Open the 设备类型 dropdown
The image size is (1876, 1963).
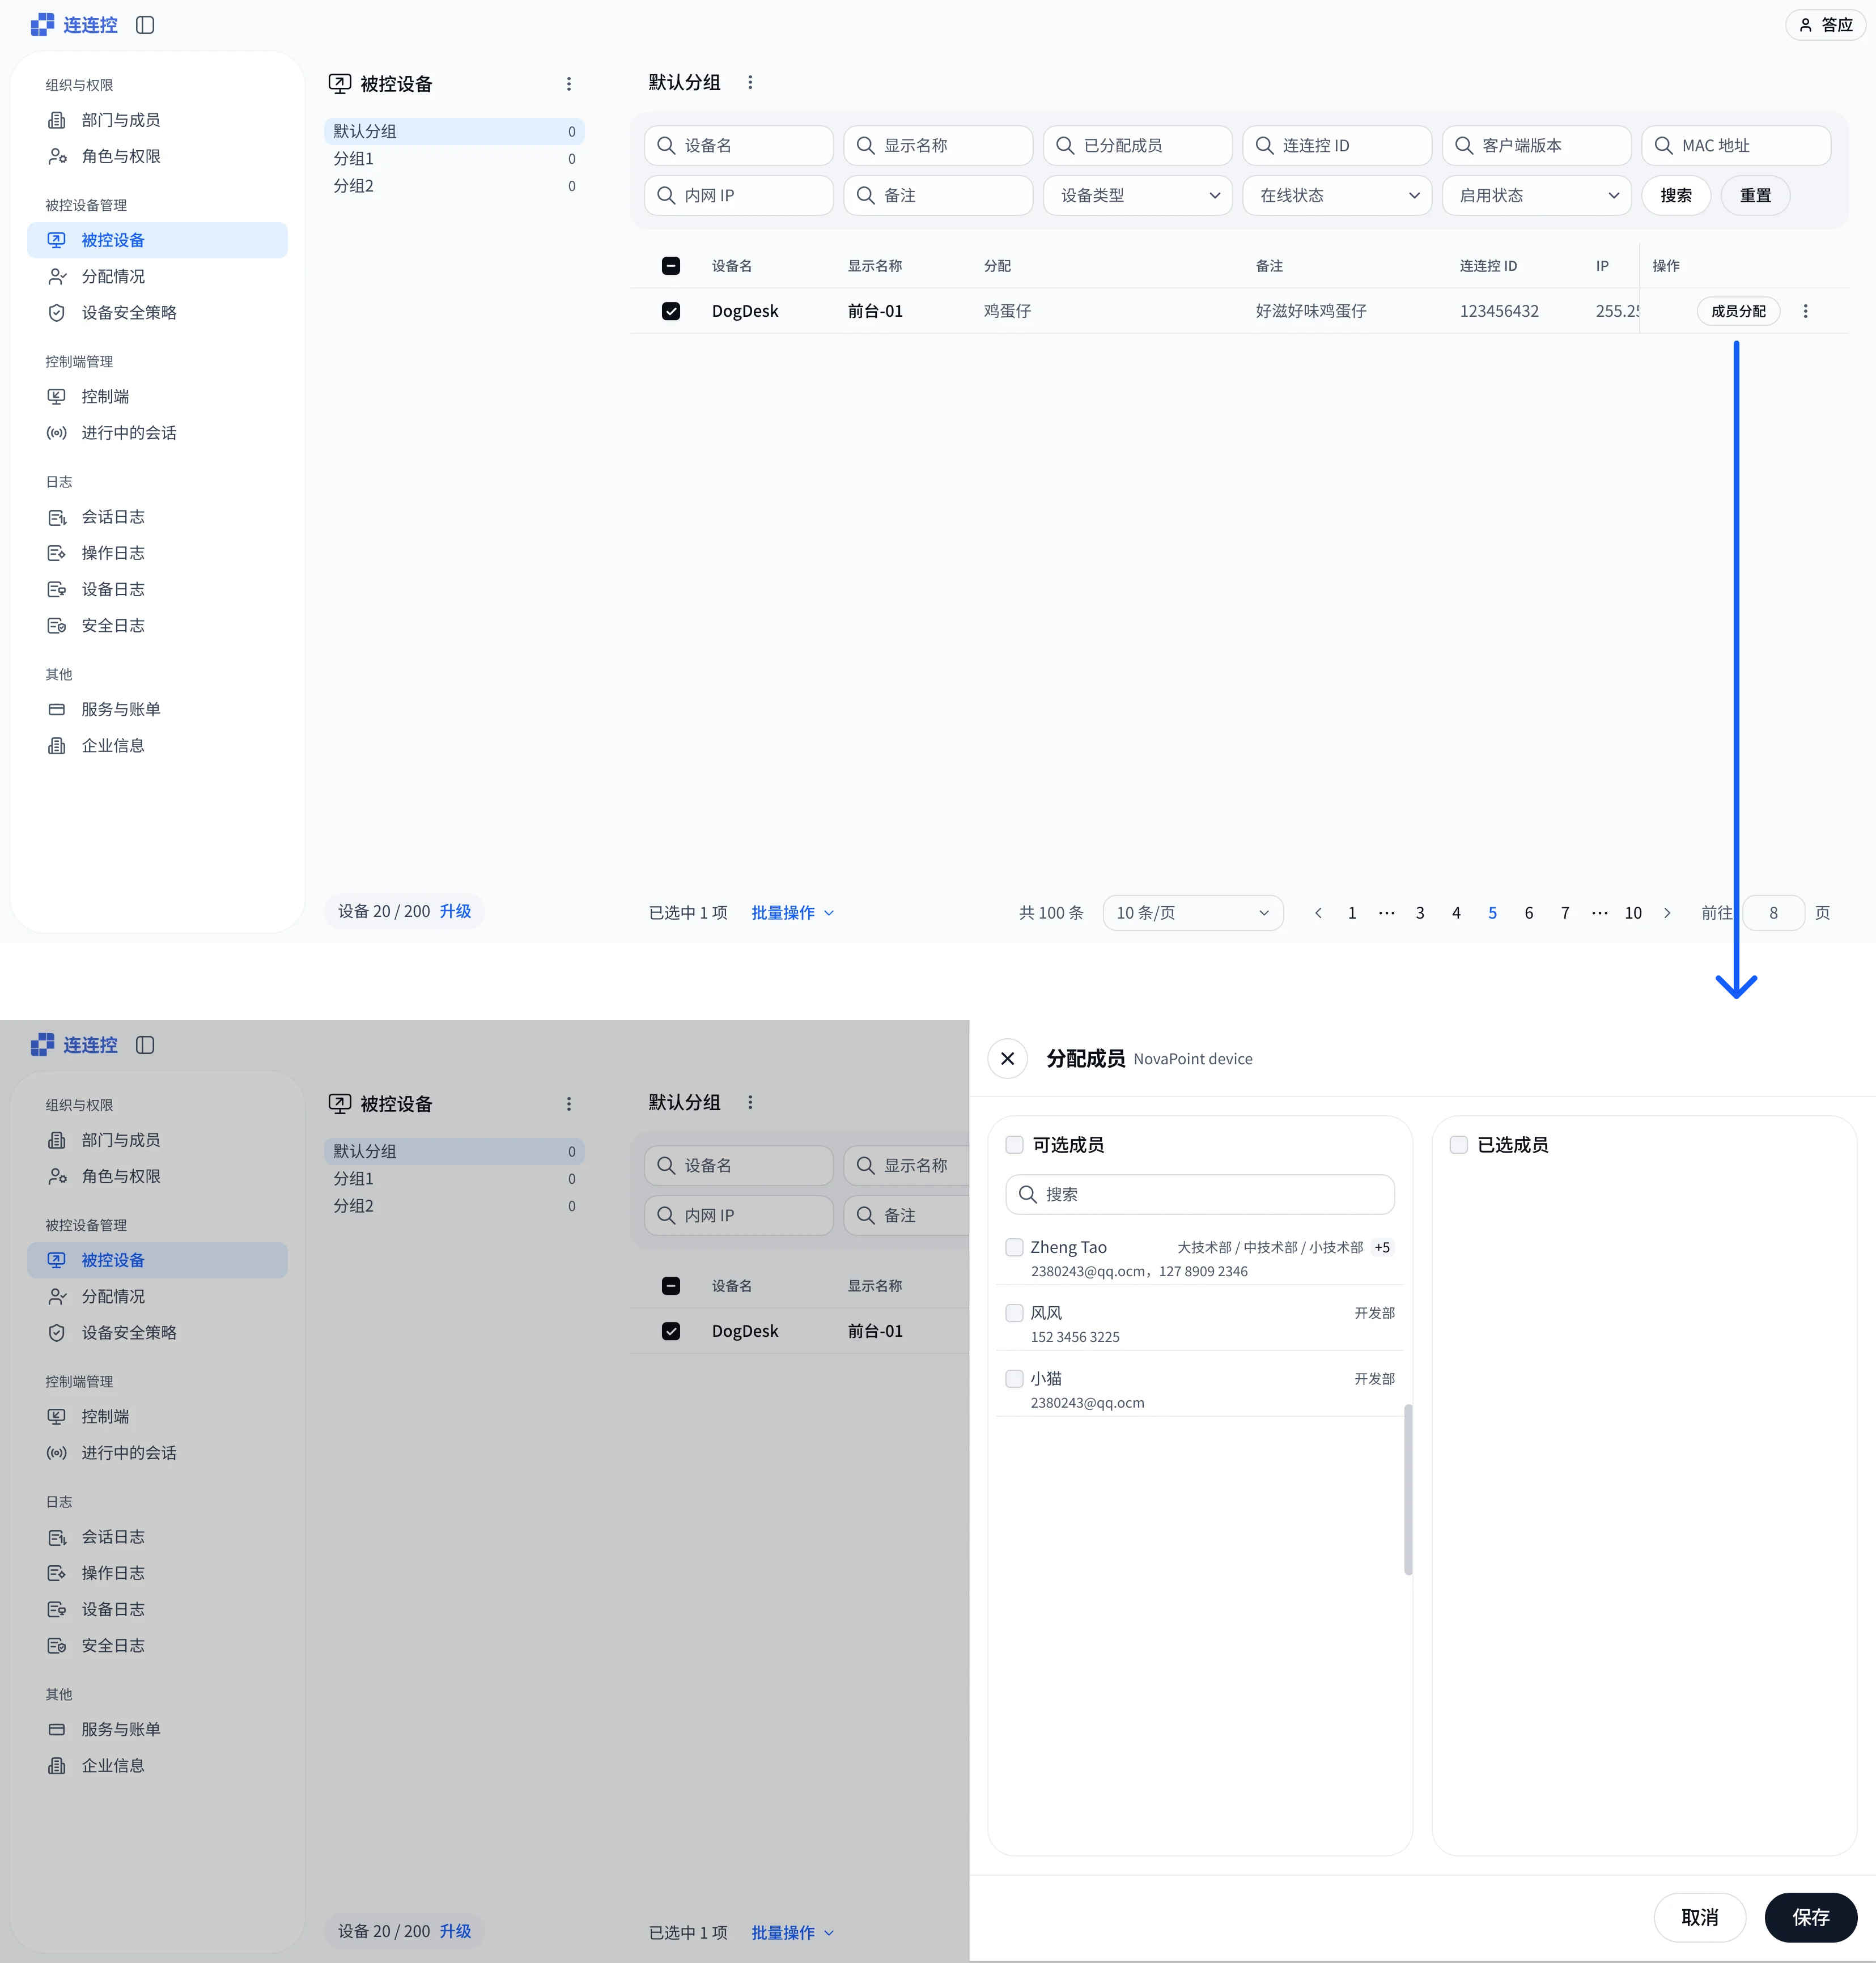point(1137,195)
